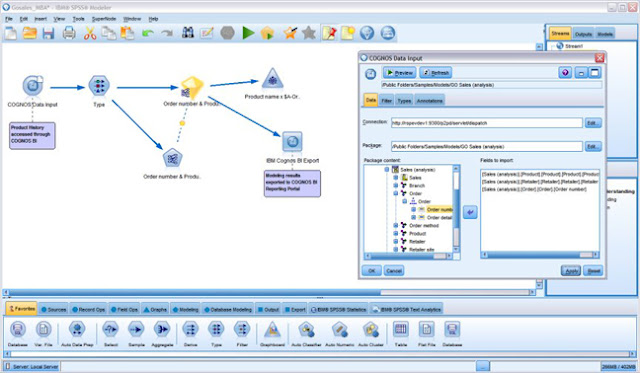This screenshot has width=640, height=373.
Task: Click the Reset button
Action: [593, 271]
